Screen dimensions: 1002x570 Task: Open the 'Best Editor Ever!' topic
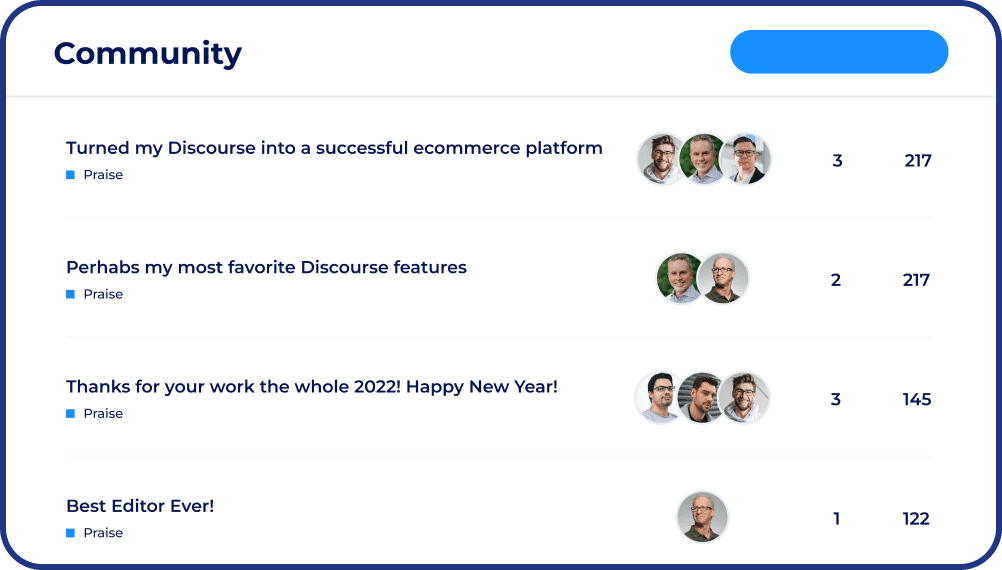click(140, 506)
